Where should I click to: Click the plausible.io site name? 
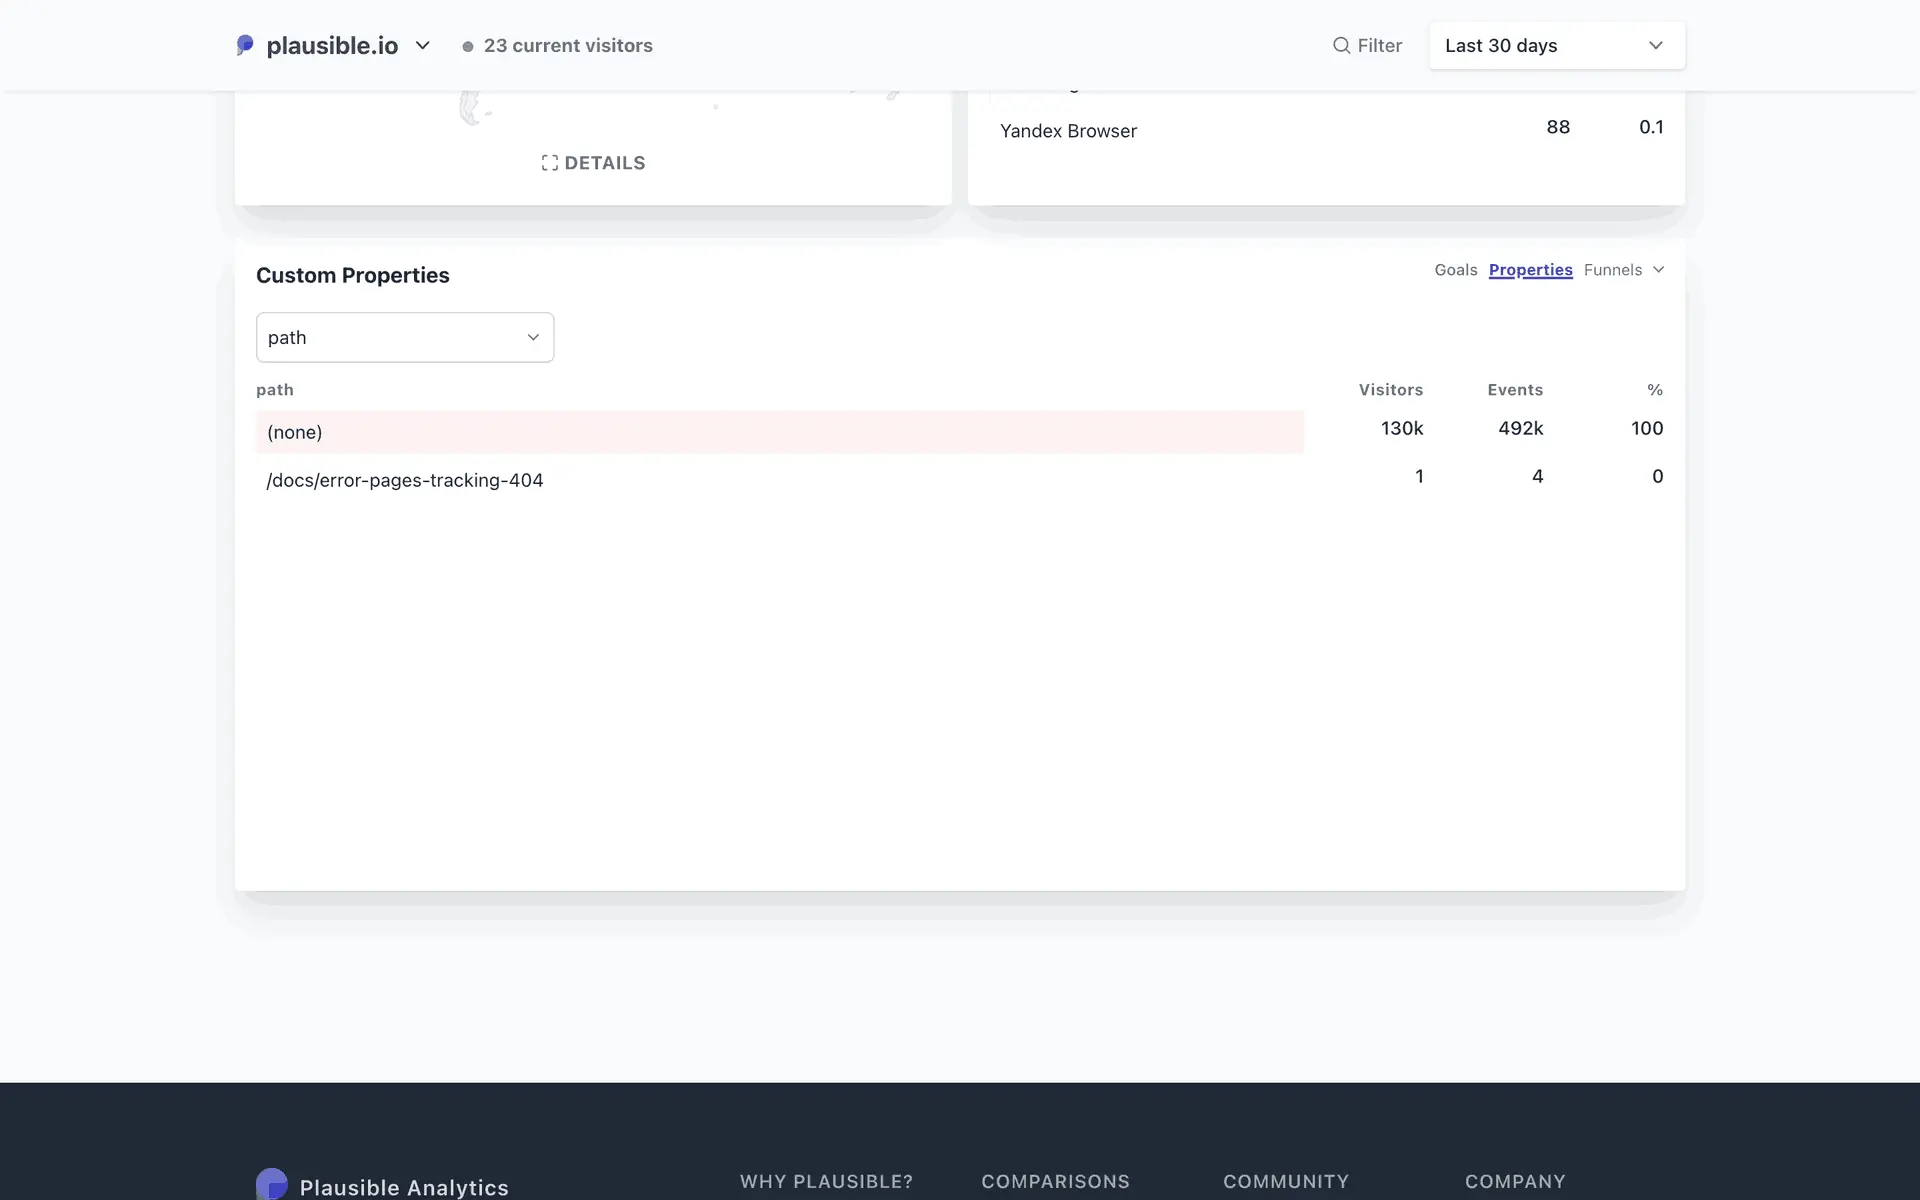(x=332, y=45)
